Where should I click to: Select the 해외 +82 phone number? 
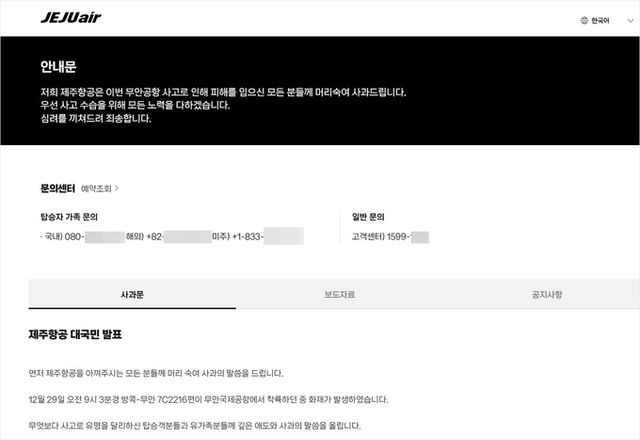tap(168, 236)
